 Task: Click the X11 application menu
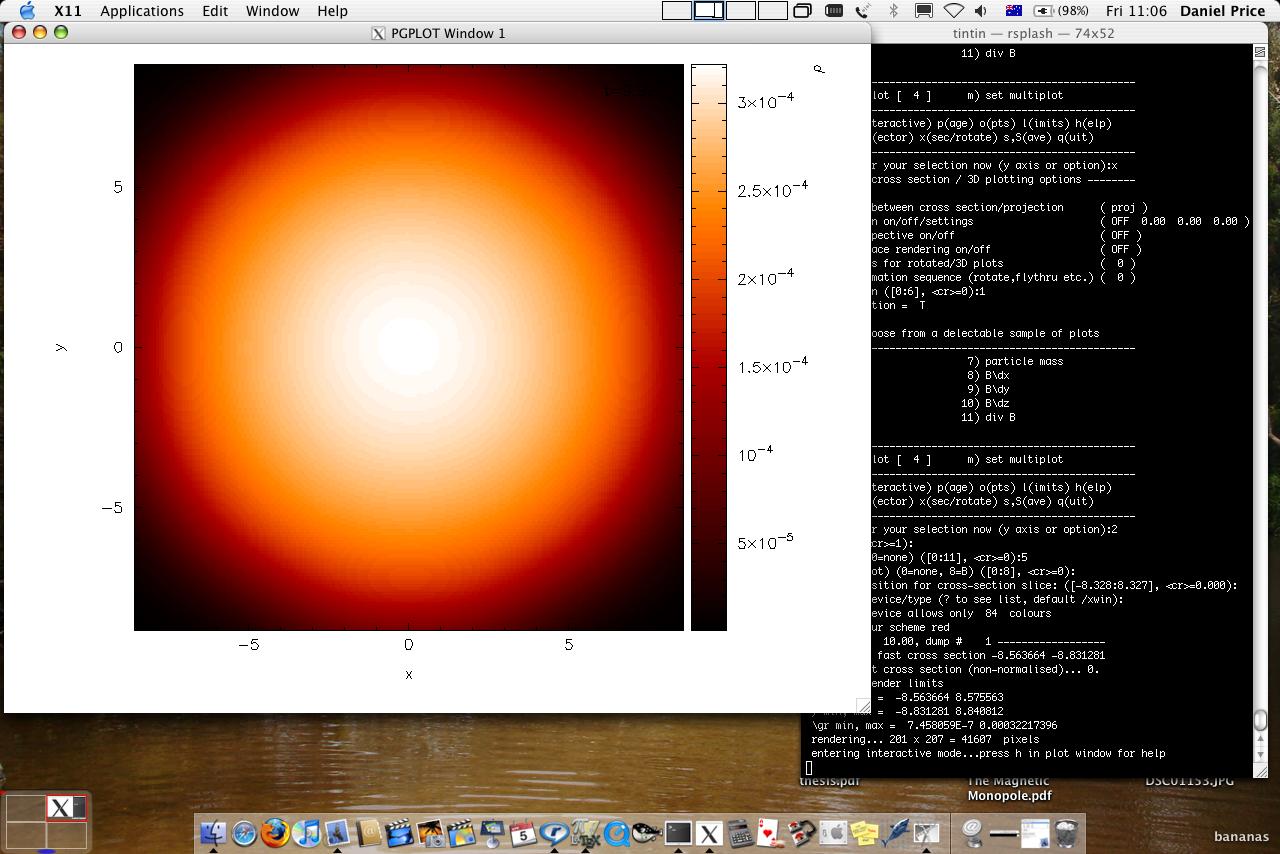68,11
